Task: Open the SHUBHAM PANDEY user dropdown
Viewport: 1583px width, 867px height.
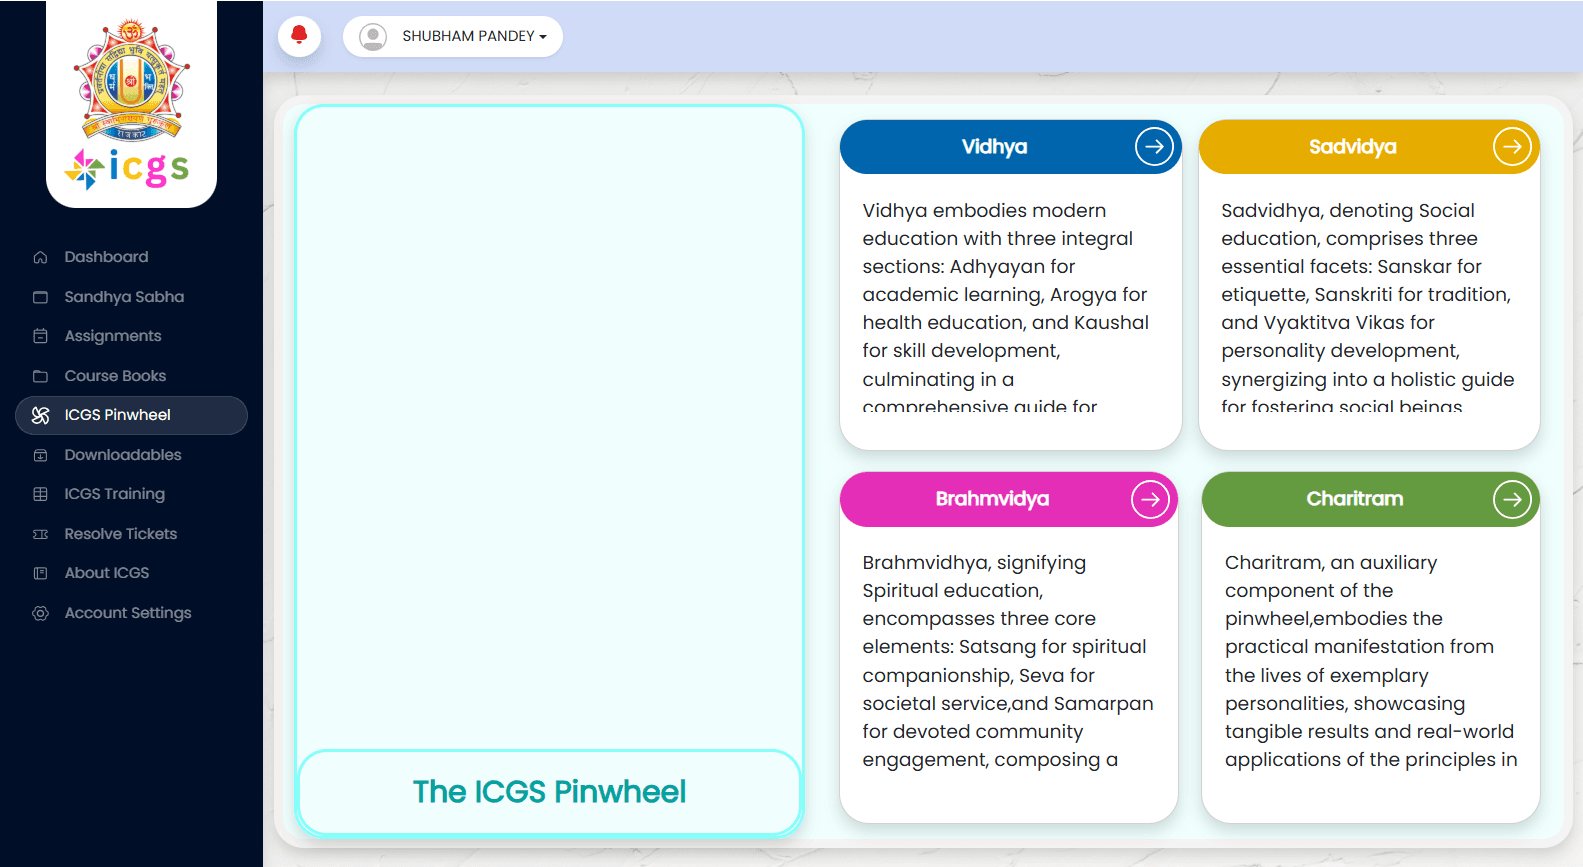Action: point(473,36)
